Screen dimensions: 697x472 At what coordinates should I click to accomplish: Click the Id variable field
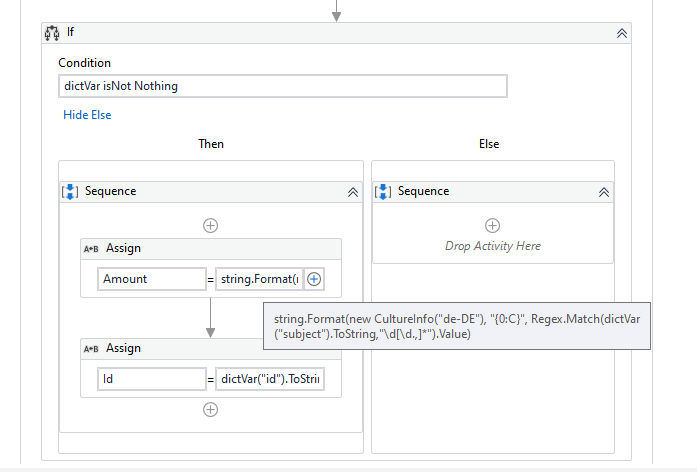(151, 379)
